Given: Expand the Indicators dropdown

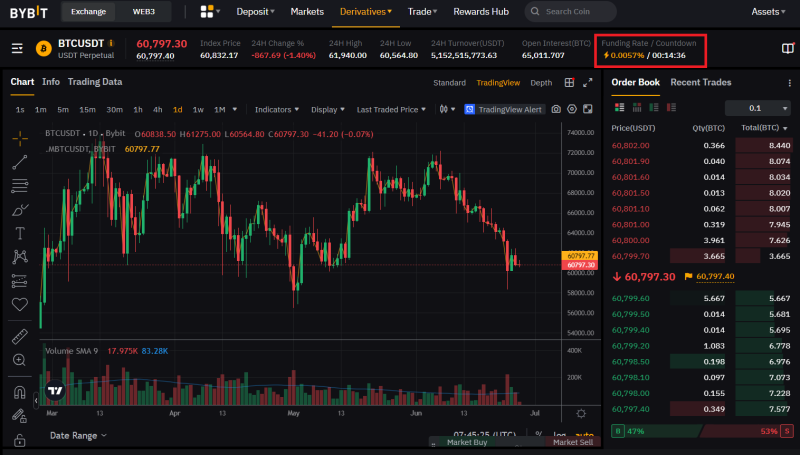Looking at the screenshot, I should coord(277,110).
